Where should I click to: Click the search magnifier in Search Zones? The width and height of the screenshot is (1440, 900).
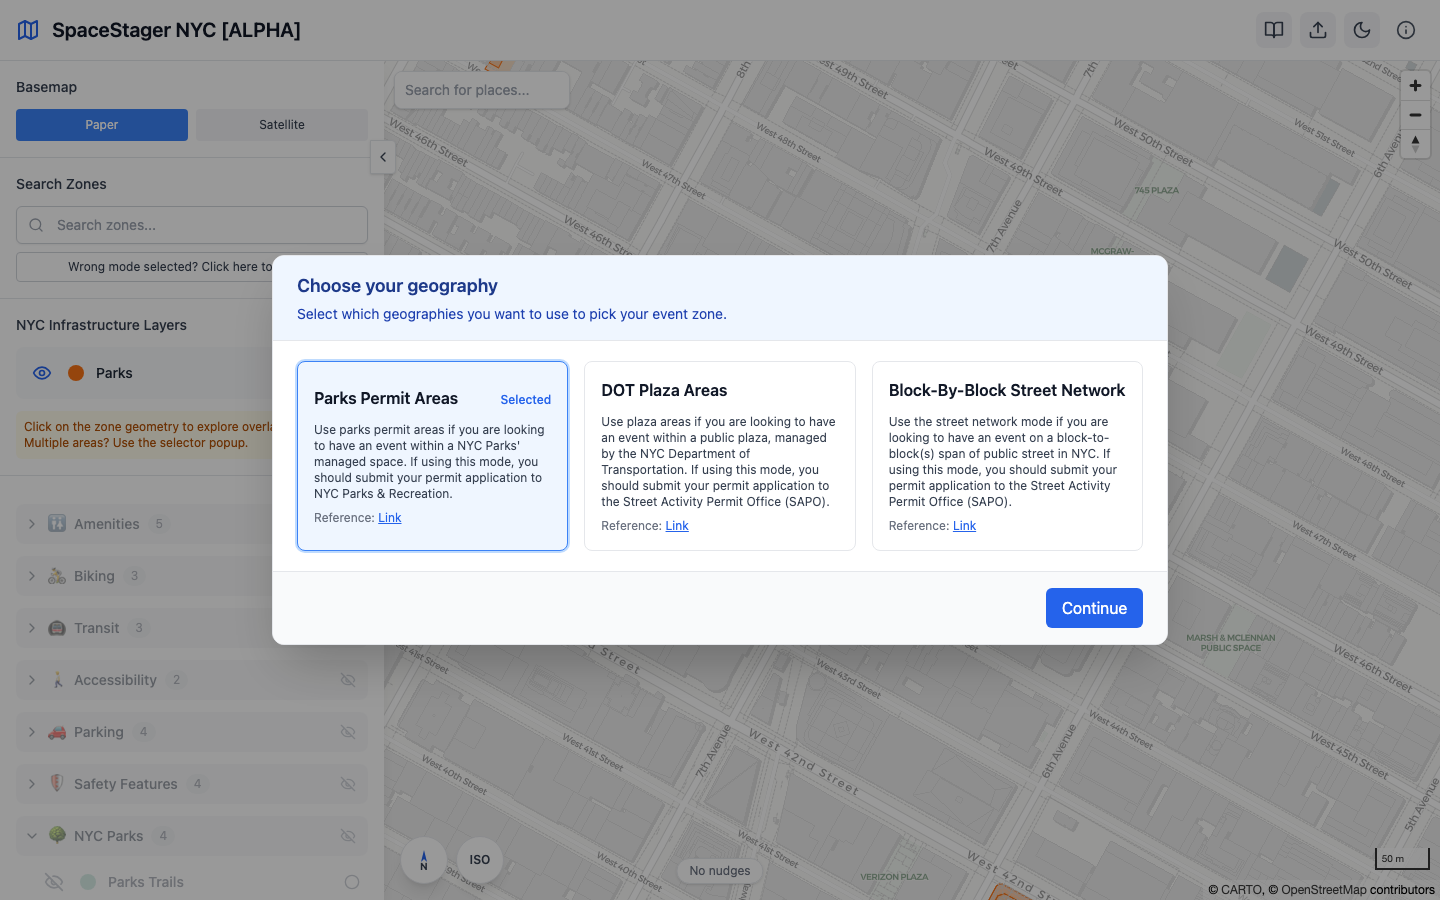pos(36,225)
